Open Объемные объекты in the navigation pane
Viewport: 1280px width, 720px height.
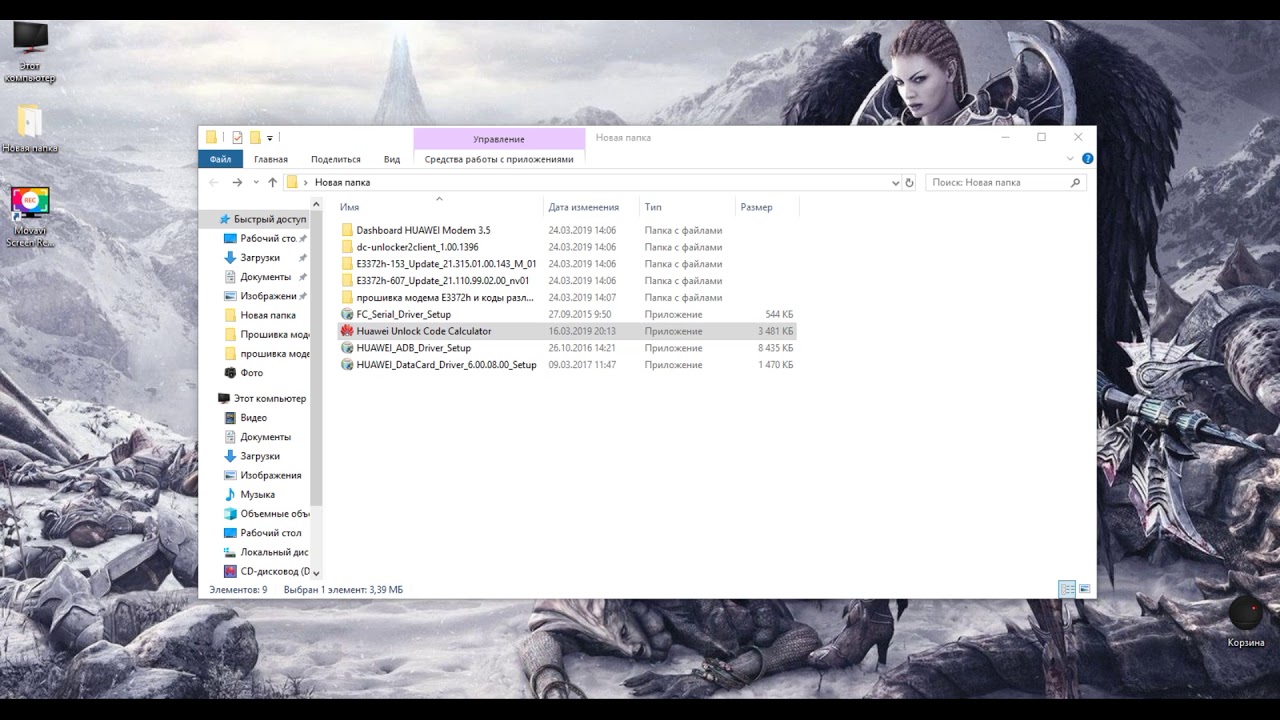(267, 514)
